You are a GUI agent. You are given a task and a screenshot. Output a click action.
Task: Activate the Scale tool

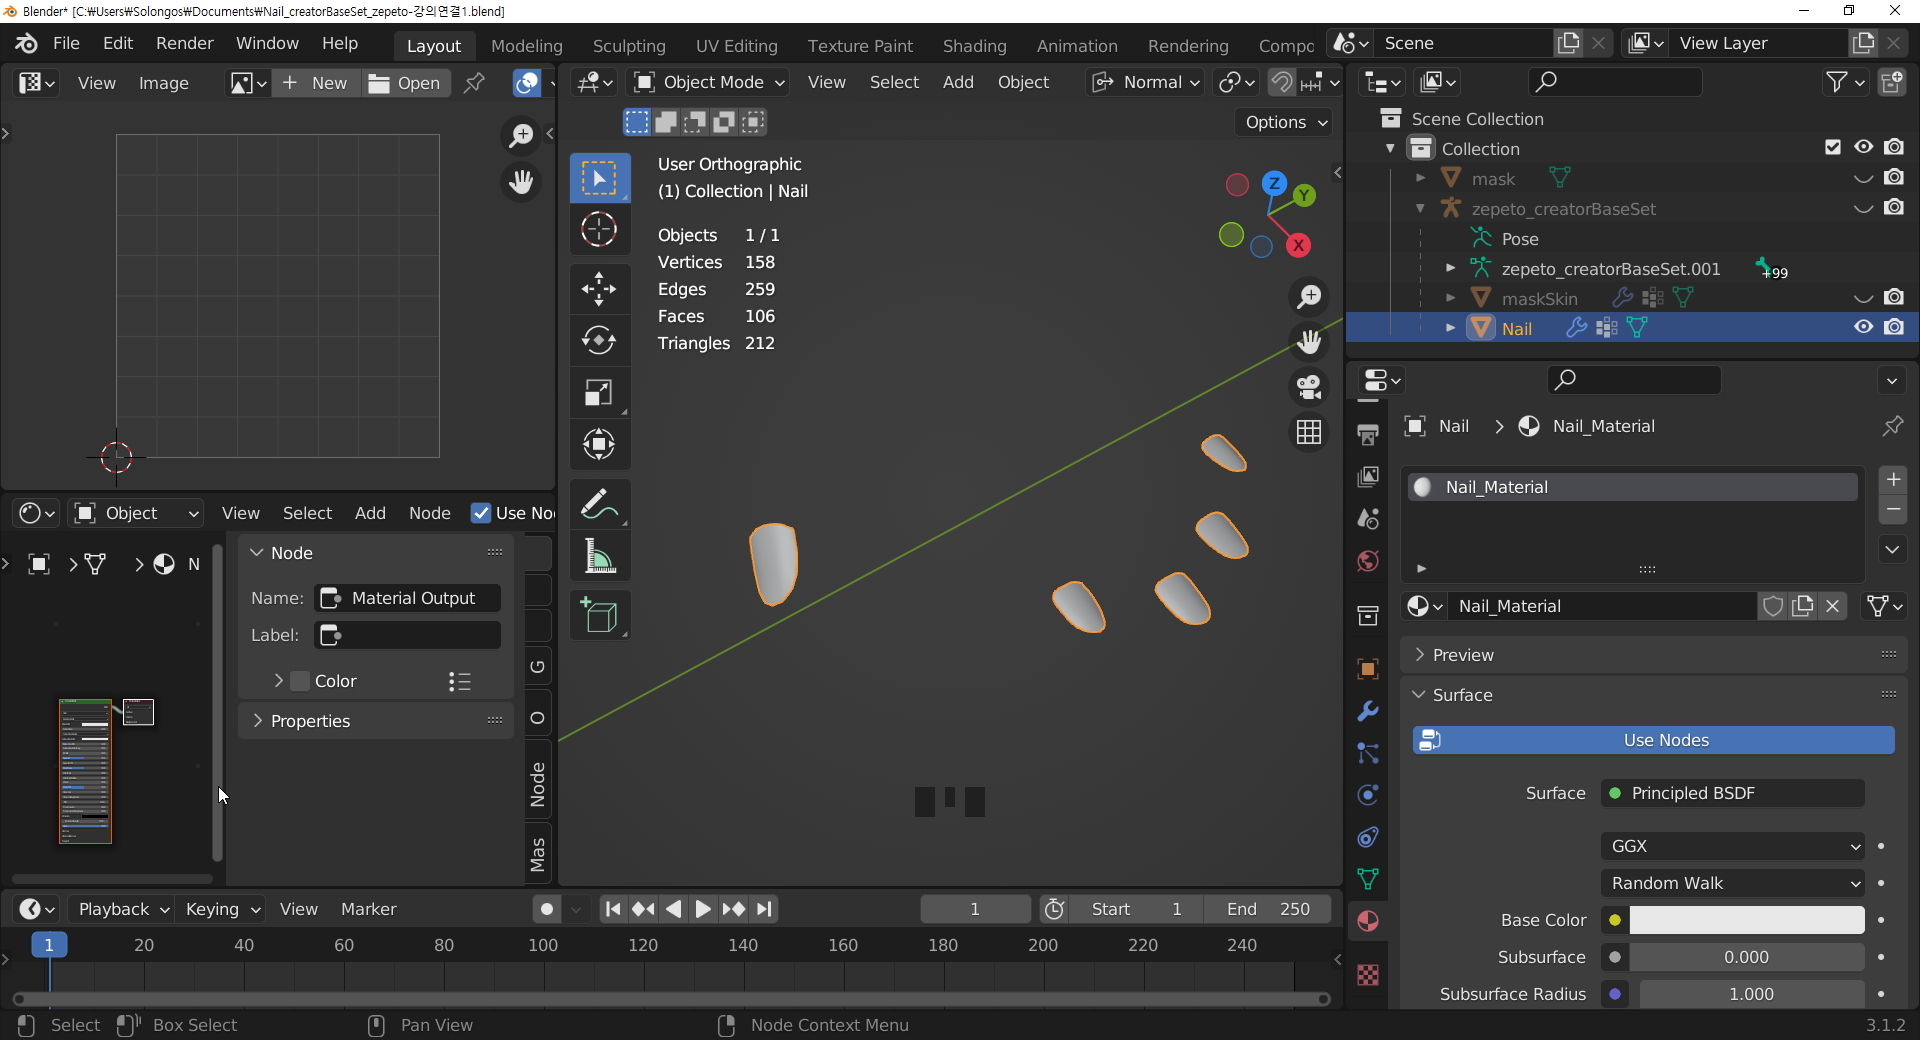click(599, 393)
